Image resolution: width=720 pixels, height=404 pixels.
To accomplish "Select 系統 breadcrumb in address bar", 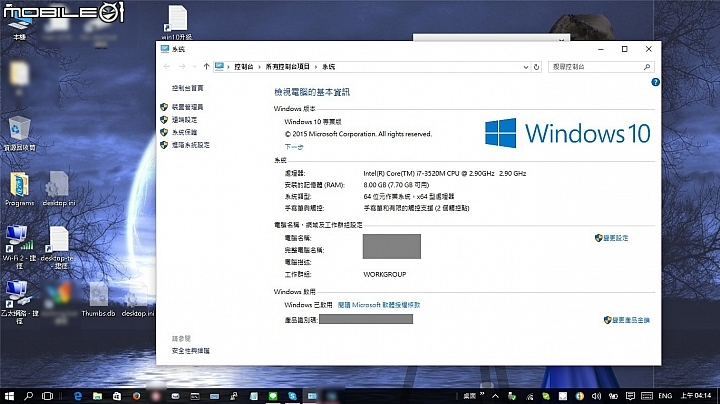I will (329, 67).
